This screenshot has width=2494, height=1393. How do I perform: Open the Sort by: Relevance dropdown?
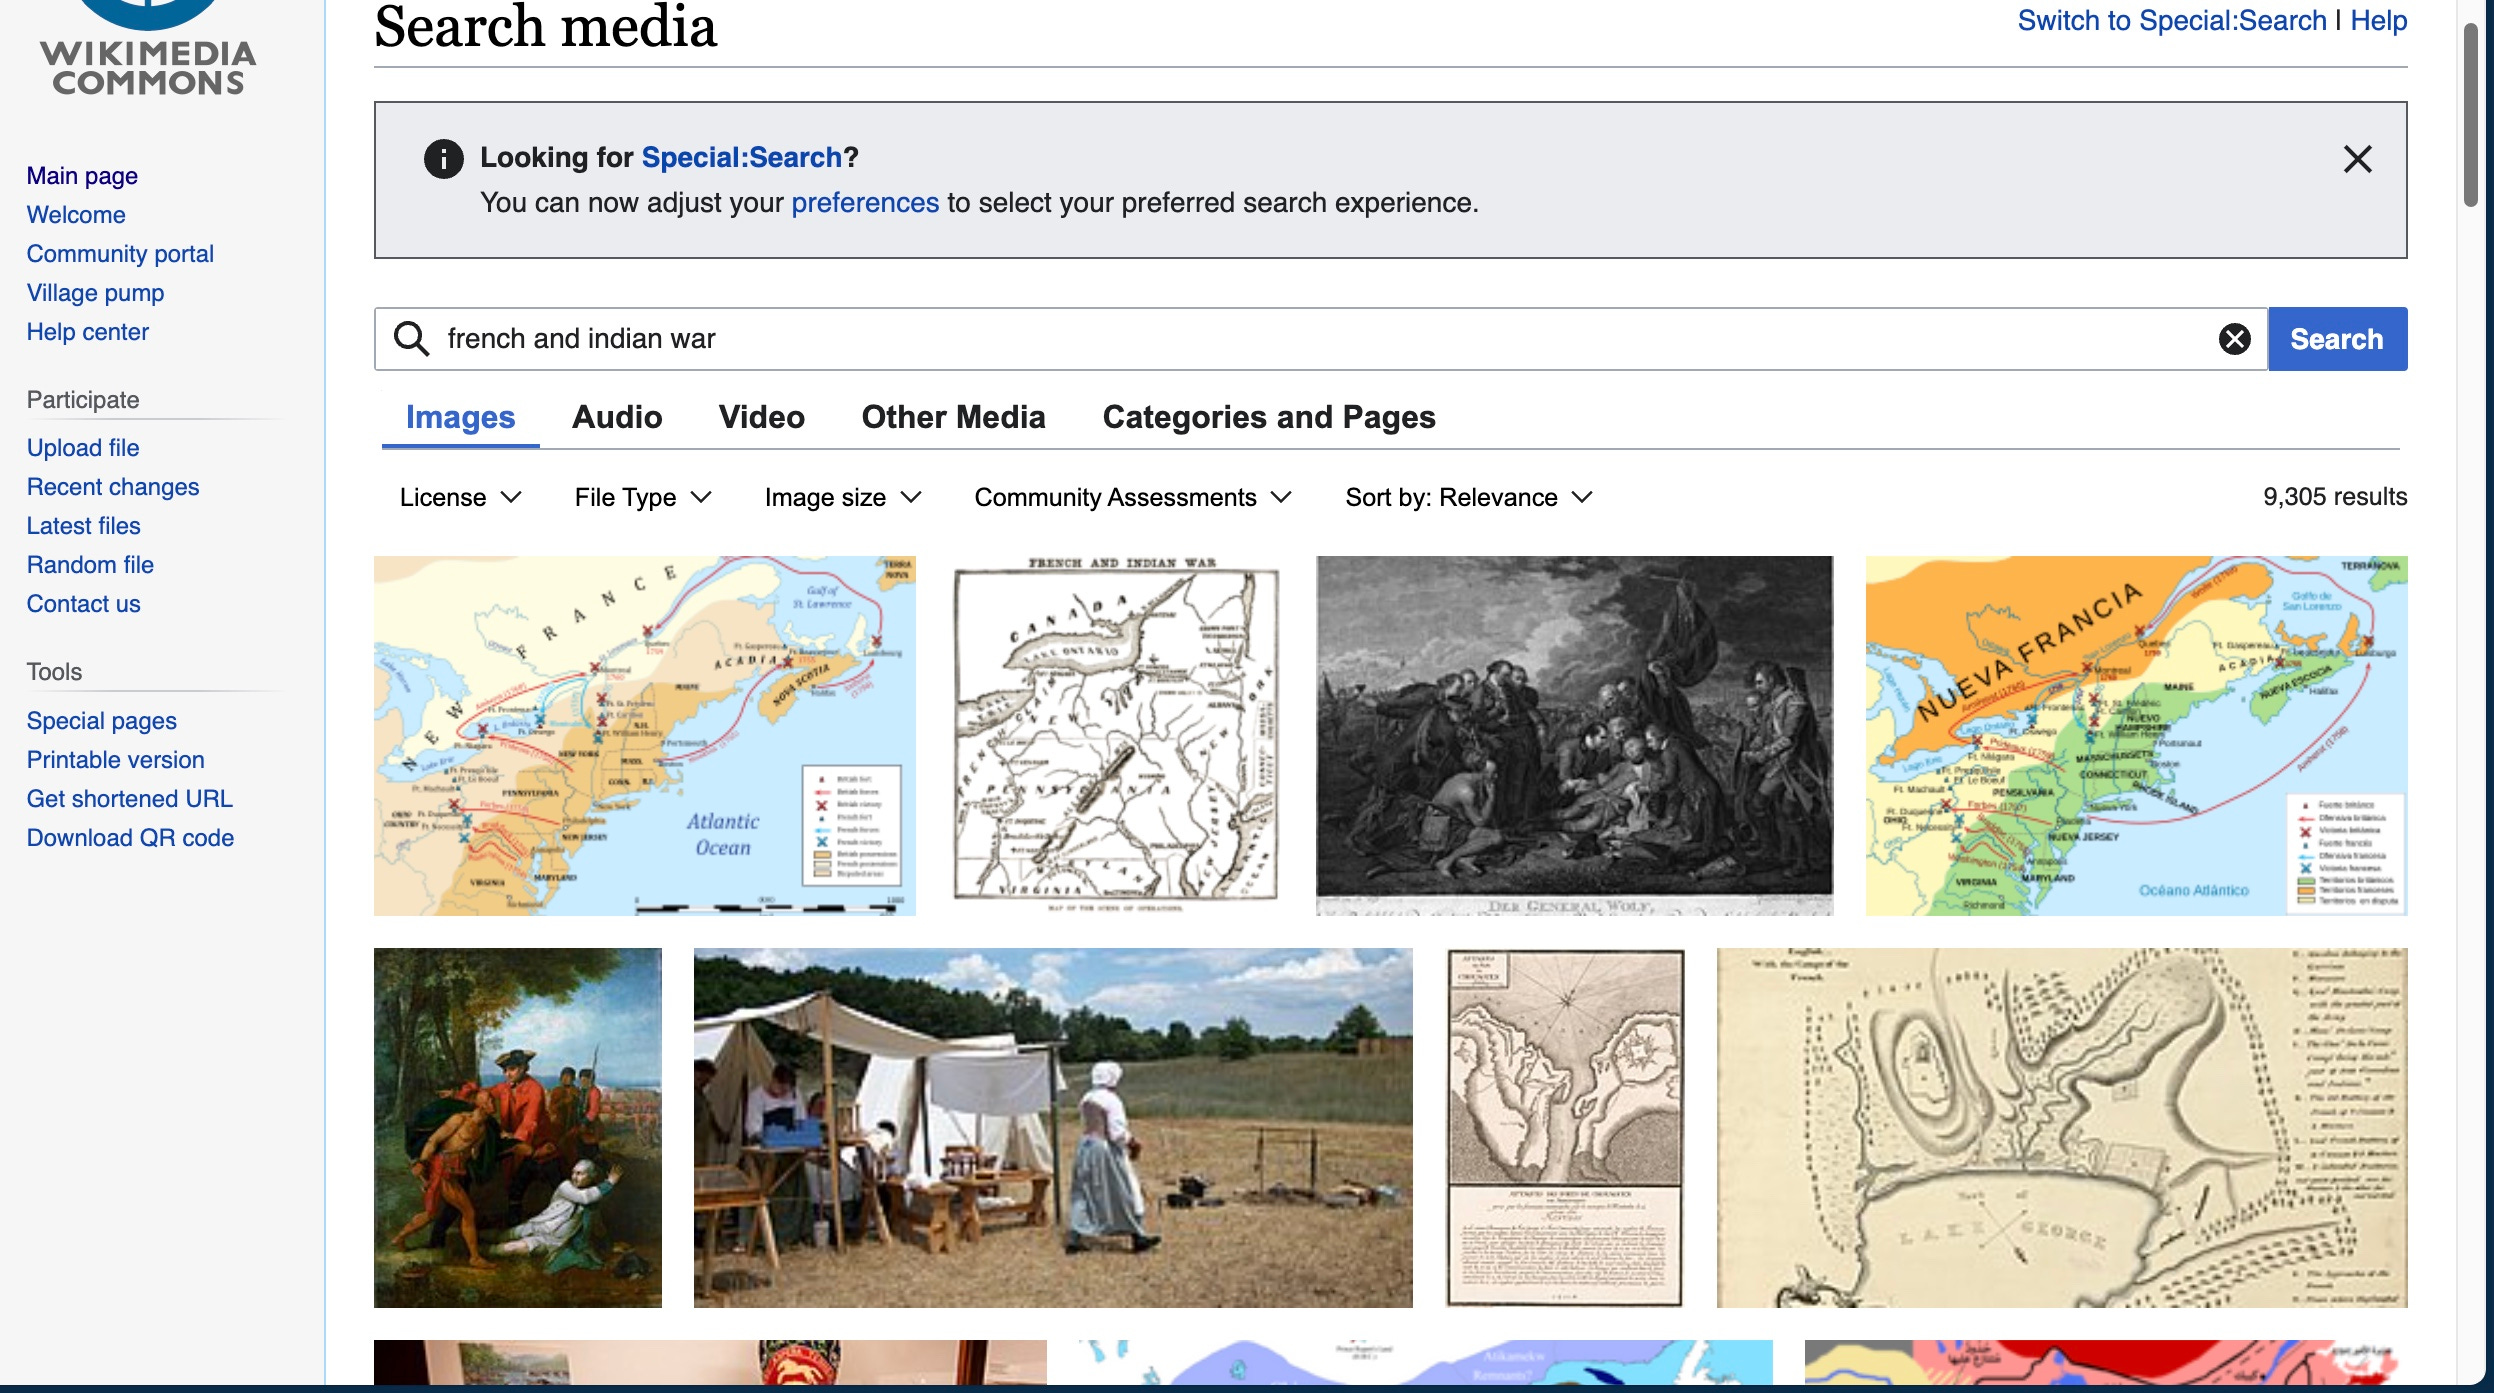coord(1468,497)
